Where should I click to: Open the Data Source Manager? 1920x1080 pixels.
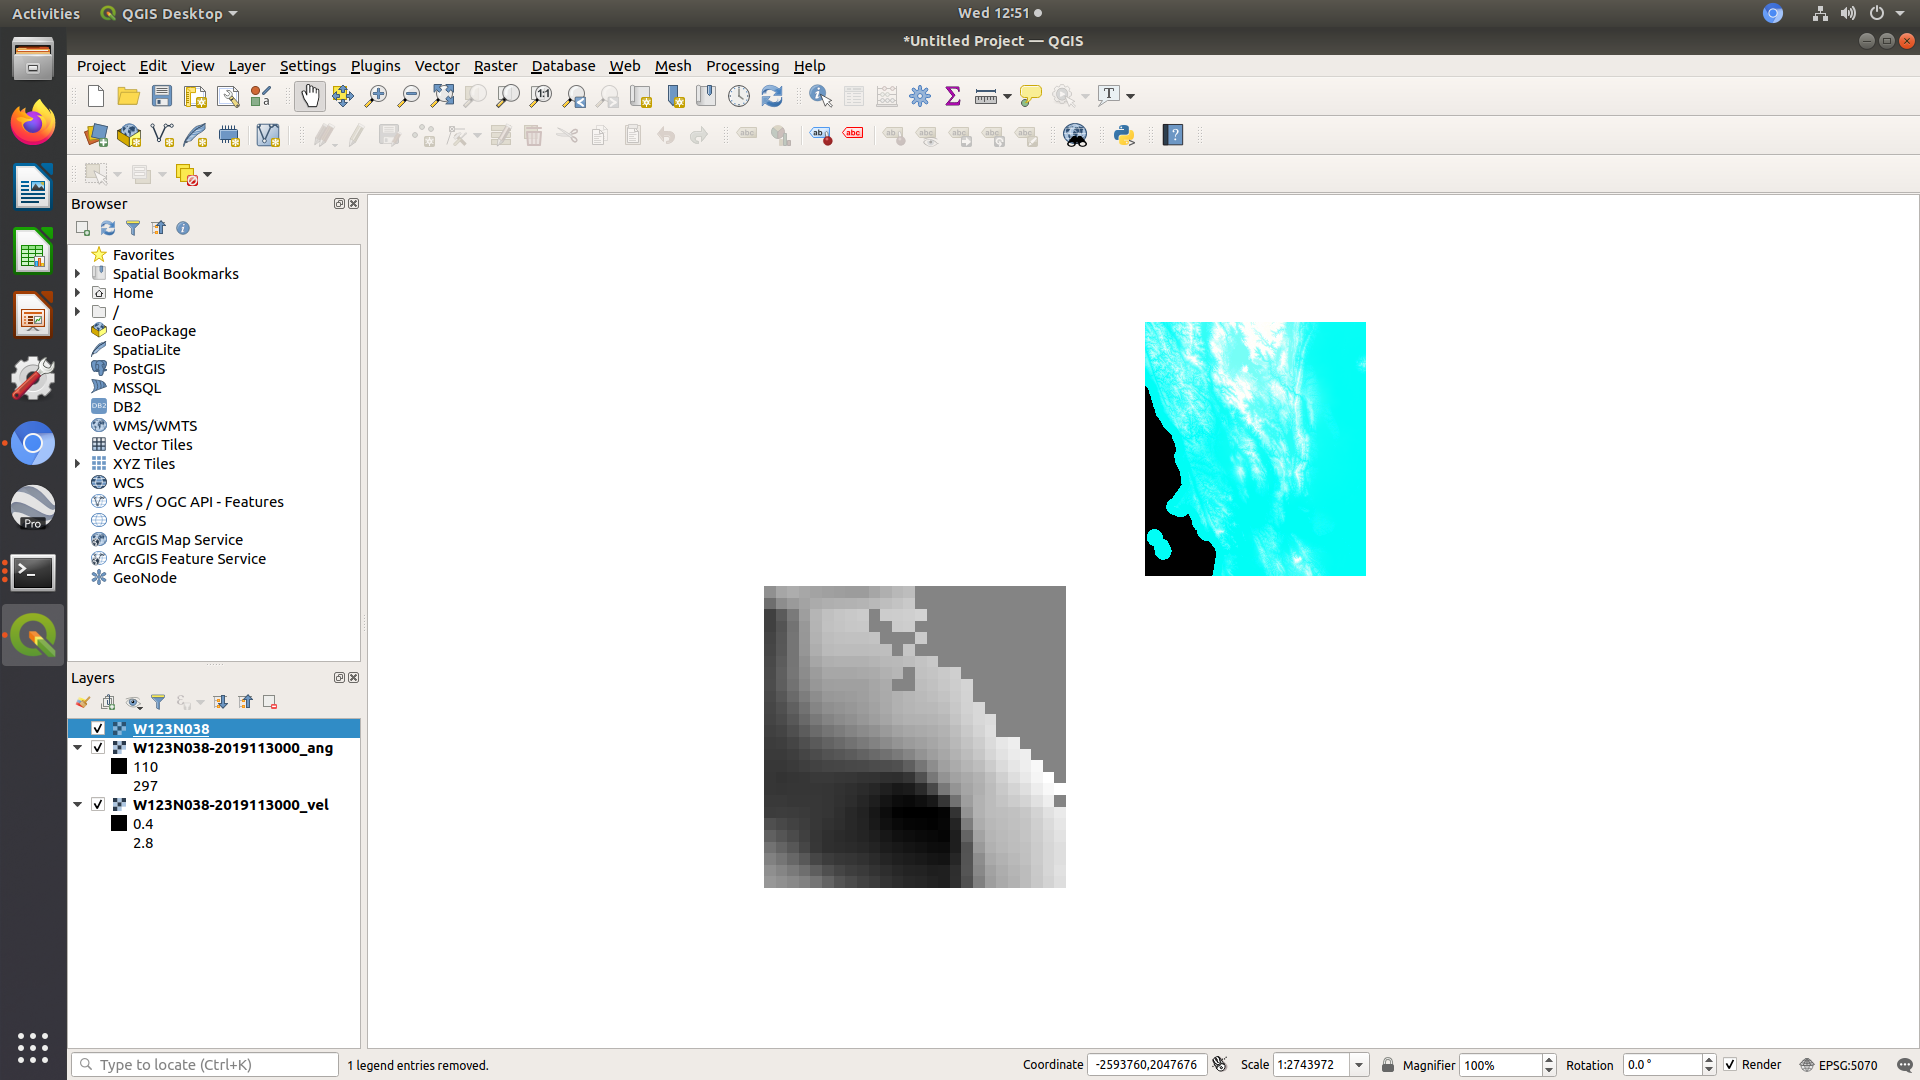[95, 134]
